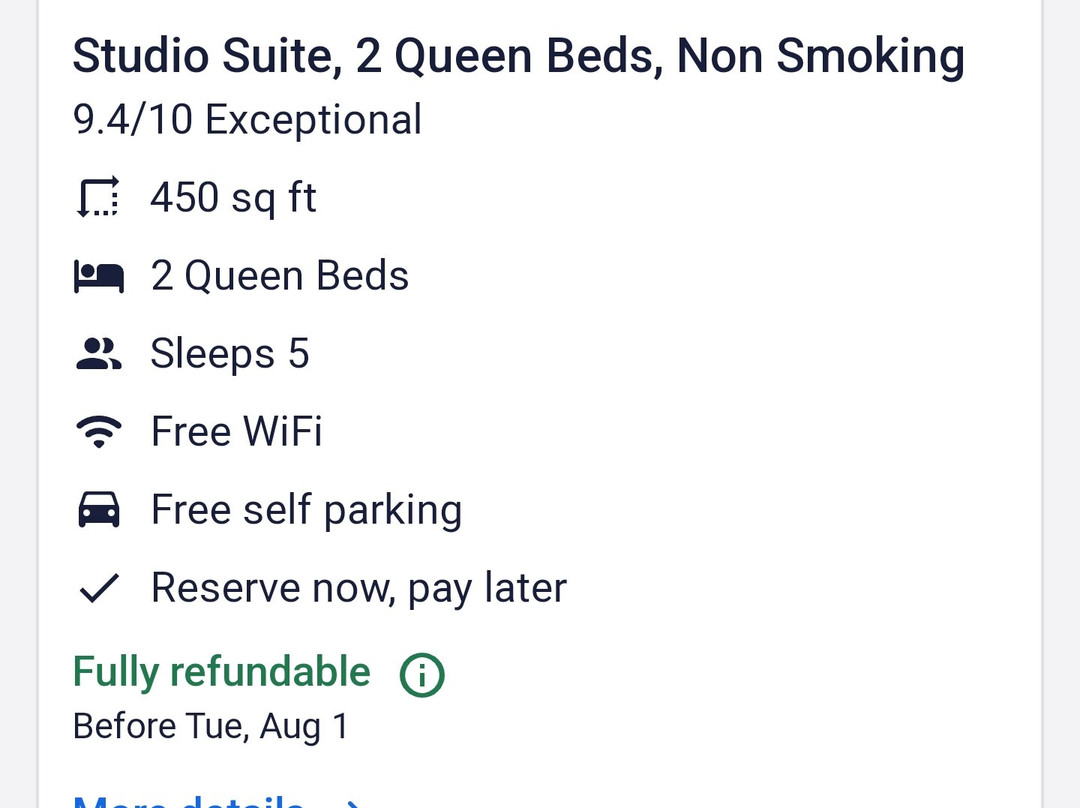Select the Free WiFi amenity row
Image resolution: width=1080 pixels, height=808 pixels.
(236, 430)
